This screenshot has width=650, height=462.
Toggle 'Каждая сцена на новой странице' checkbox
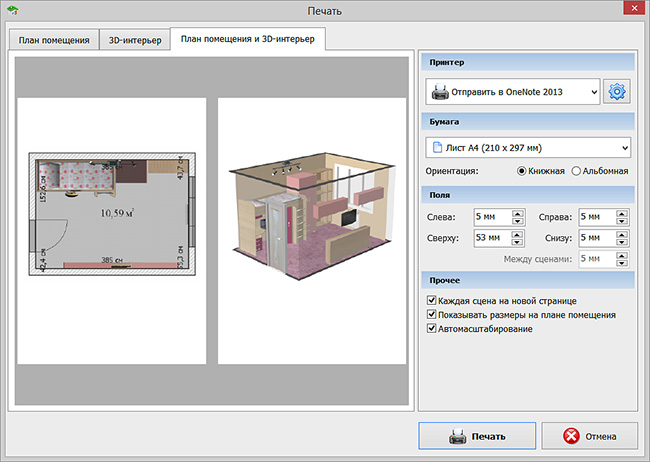[432, 300]
